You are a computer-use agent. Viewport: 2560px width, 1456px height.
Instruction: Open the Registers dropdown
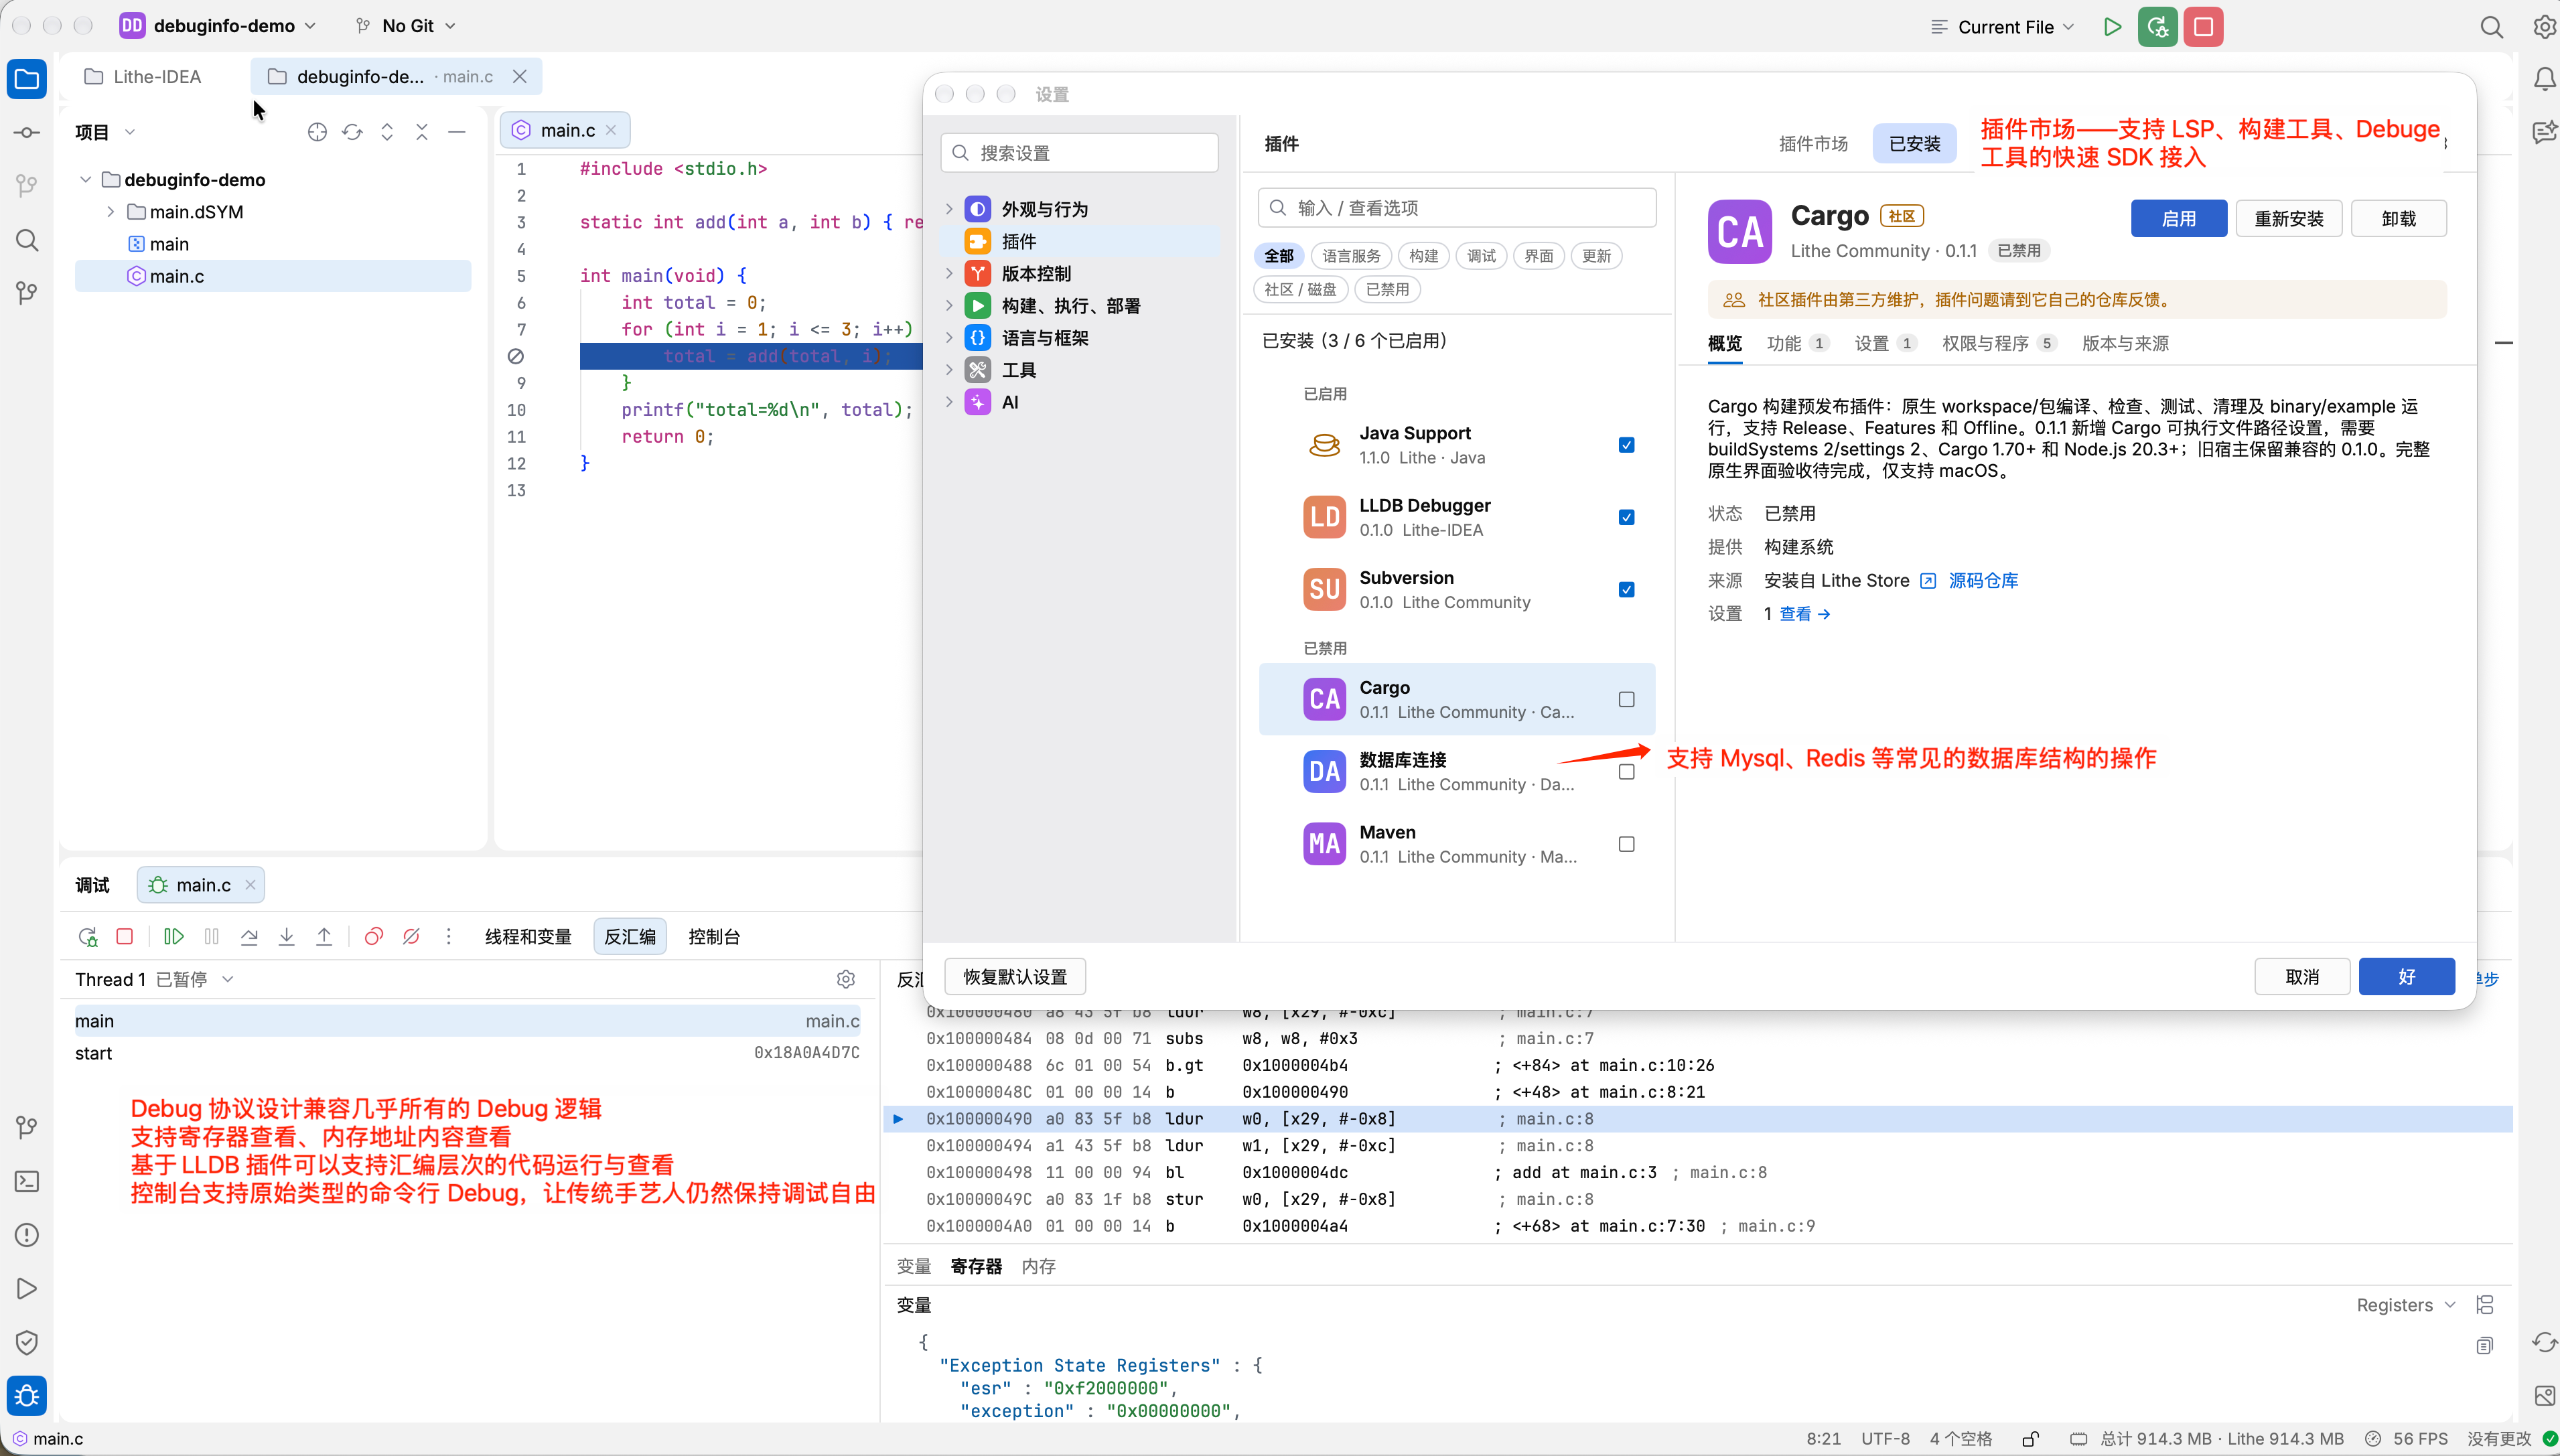[2405, 1305]
